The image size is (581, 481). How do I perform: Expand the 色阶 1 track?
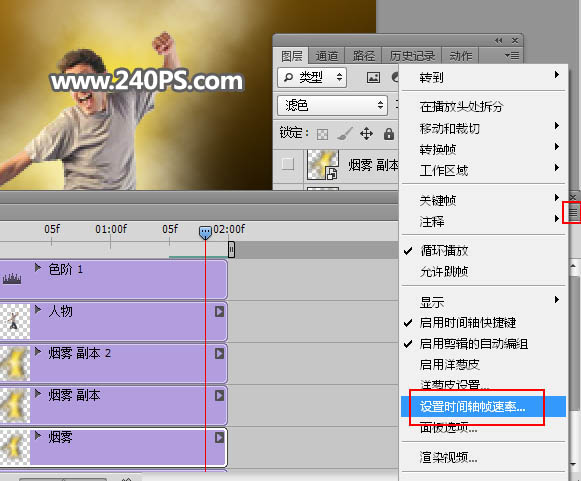(37, 267)
